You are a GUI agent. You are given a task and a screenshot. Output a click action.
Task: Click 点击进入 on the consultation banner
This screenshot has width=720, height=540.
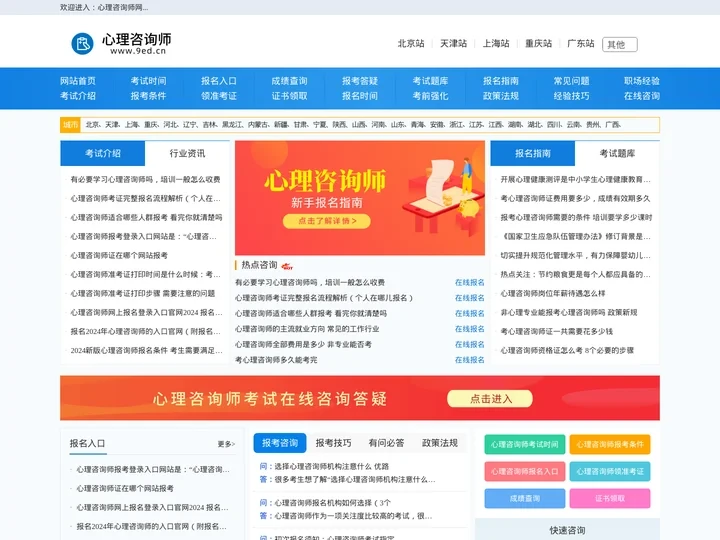tap(490, 399)
